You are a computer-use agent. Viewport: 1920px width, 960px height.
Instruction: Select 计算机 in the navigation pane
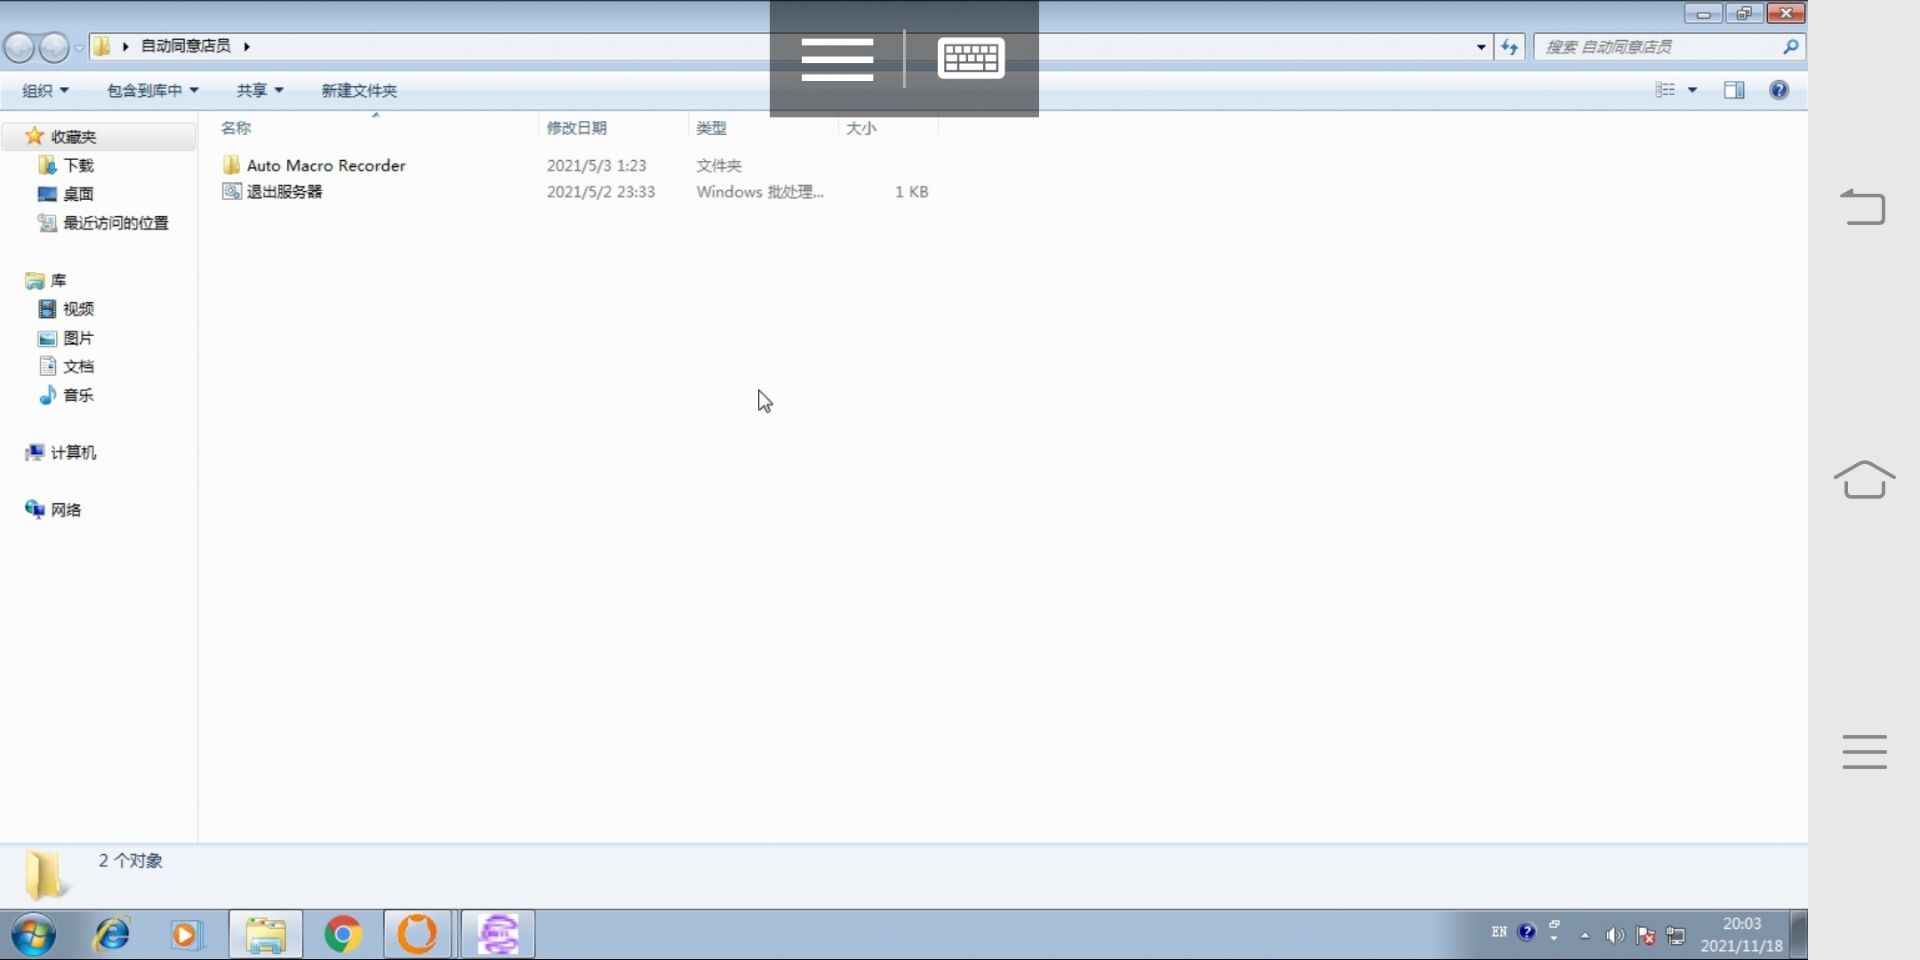click(73, 452)
